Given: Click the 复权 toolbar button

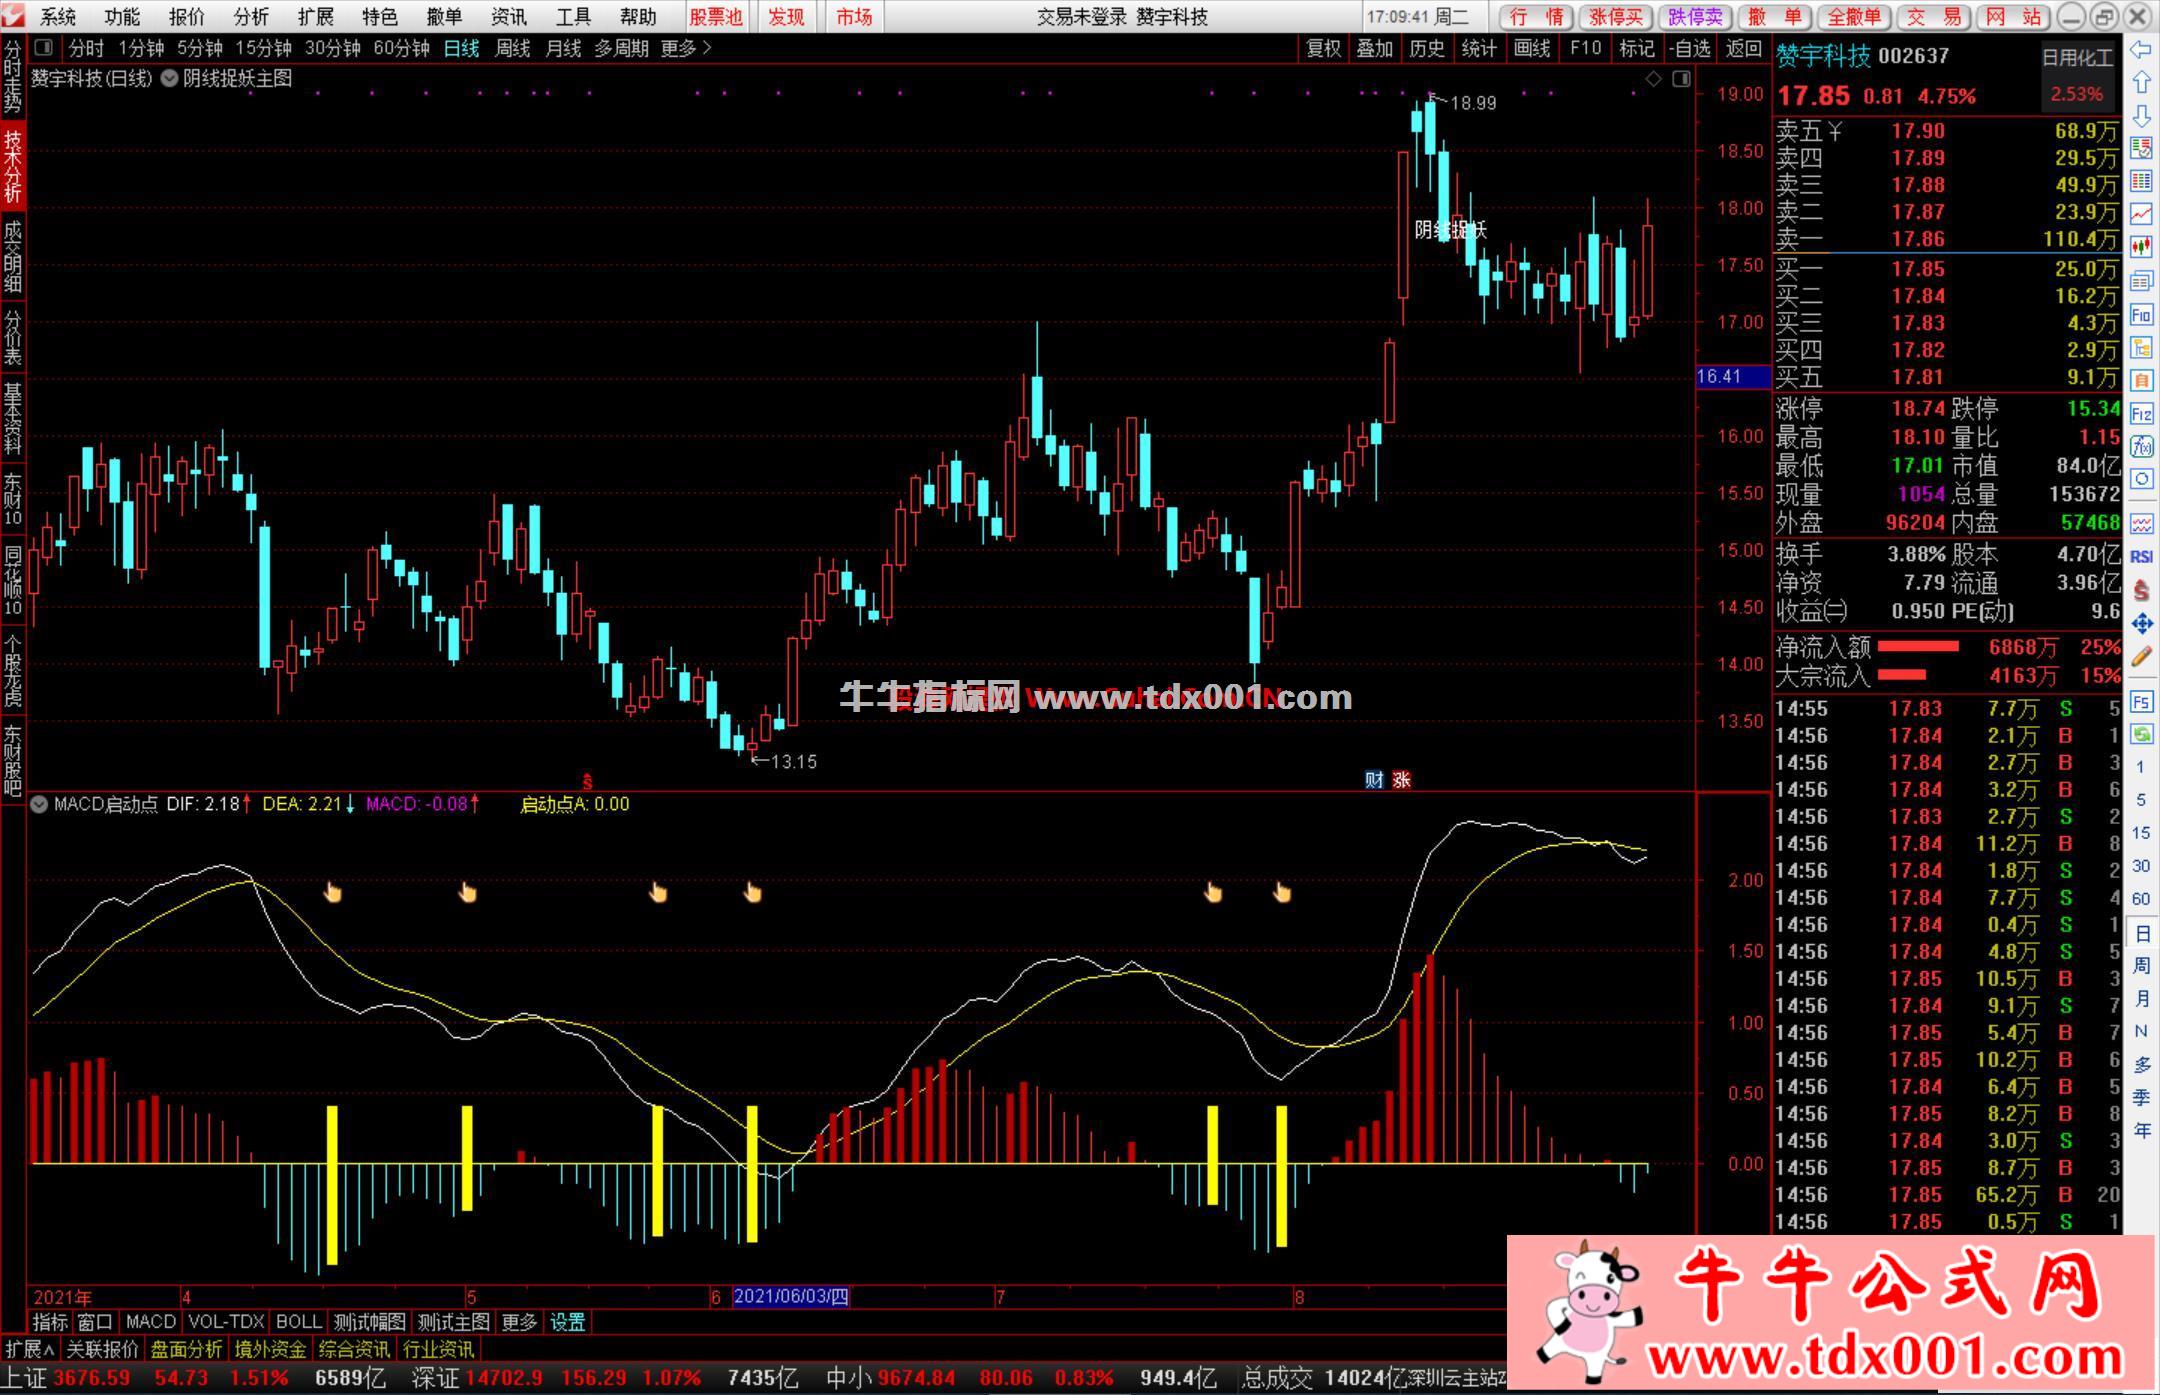Looking at the screenshot, I should point(1323,48).
